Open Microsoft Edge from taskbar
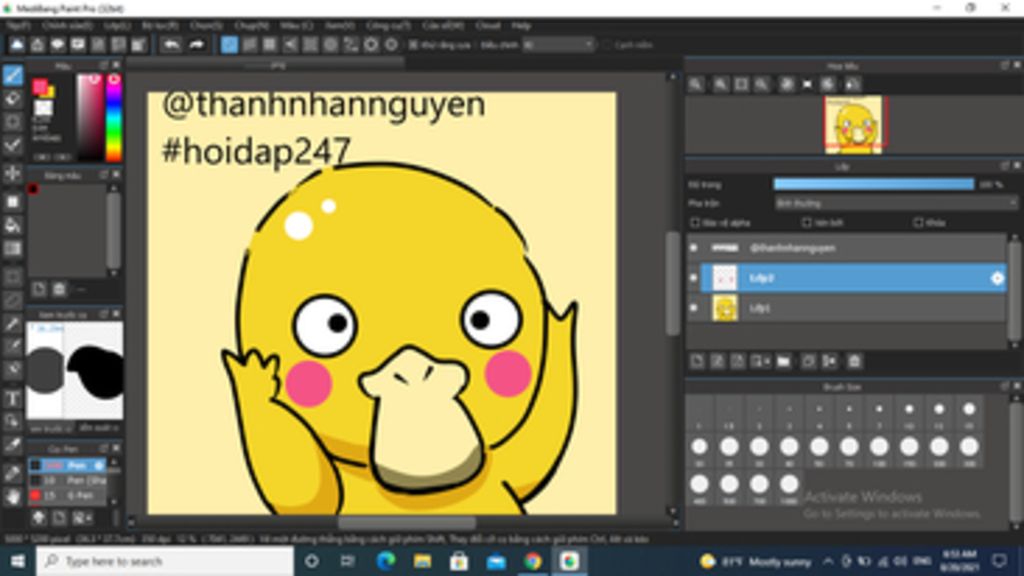 386,561
